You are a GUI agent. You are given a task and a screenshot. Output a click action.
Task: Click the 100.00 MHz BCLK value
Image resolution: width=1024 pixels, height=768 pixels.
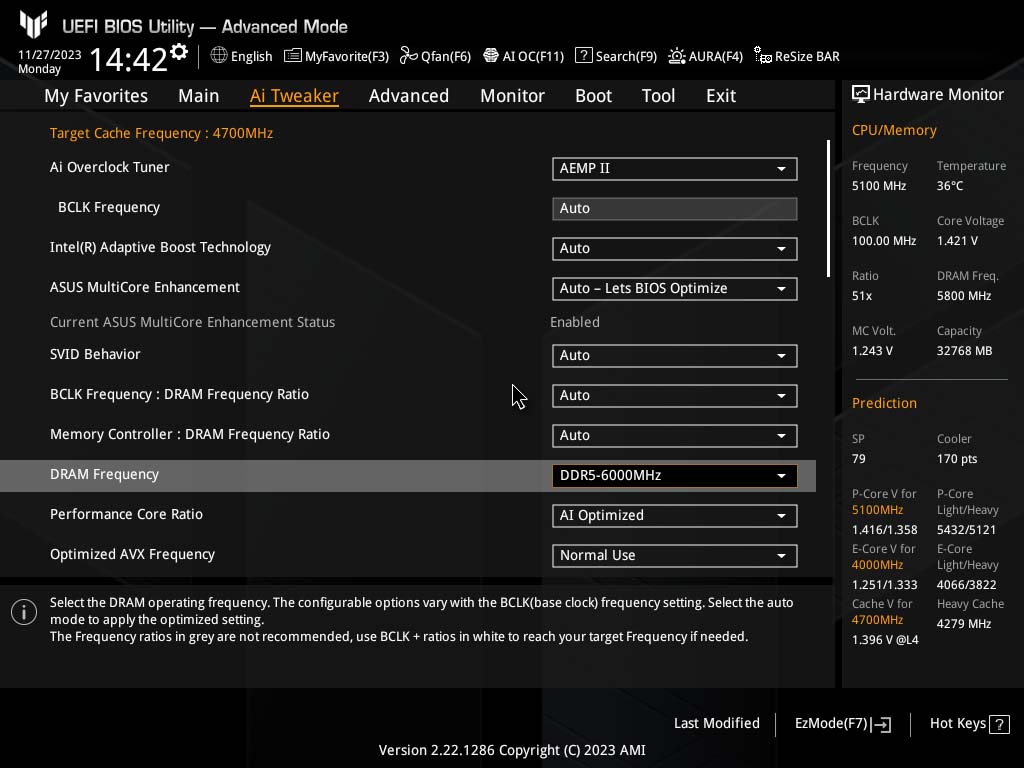tap(884, 241)
